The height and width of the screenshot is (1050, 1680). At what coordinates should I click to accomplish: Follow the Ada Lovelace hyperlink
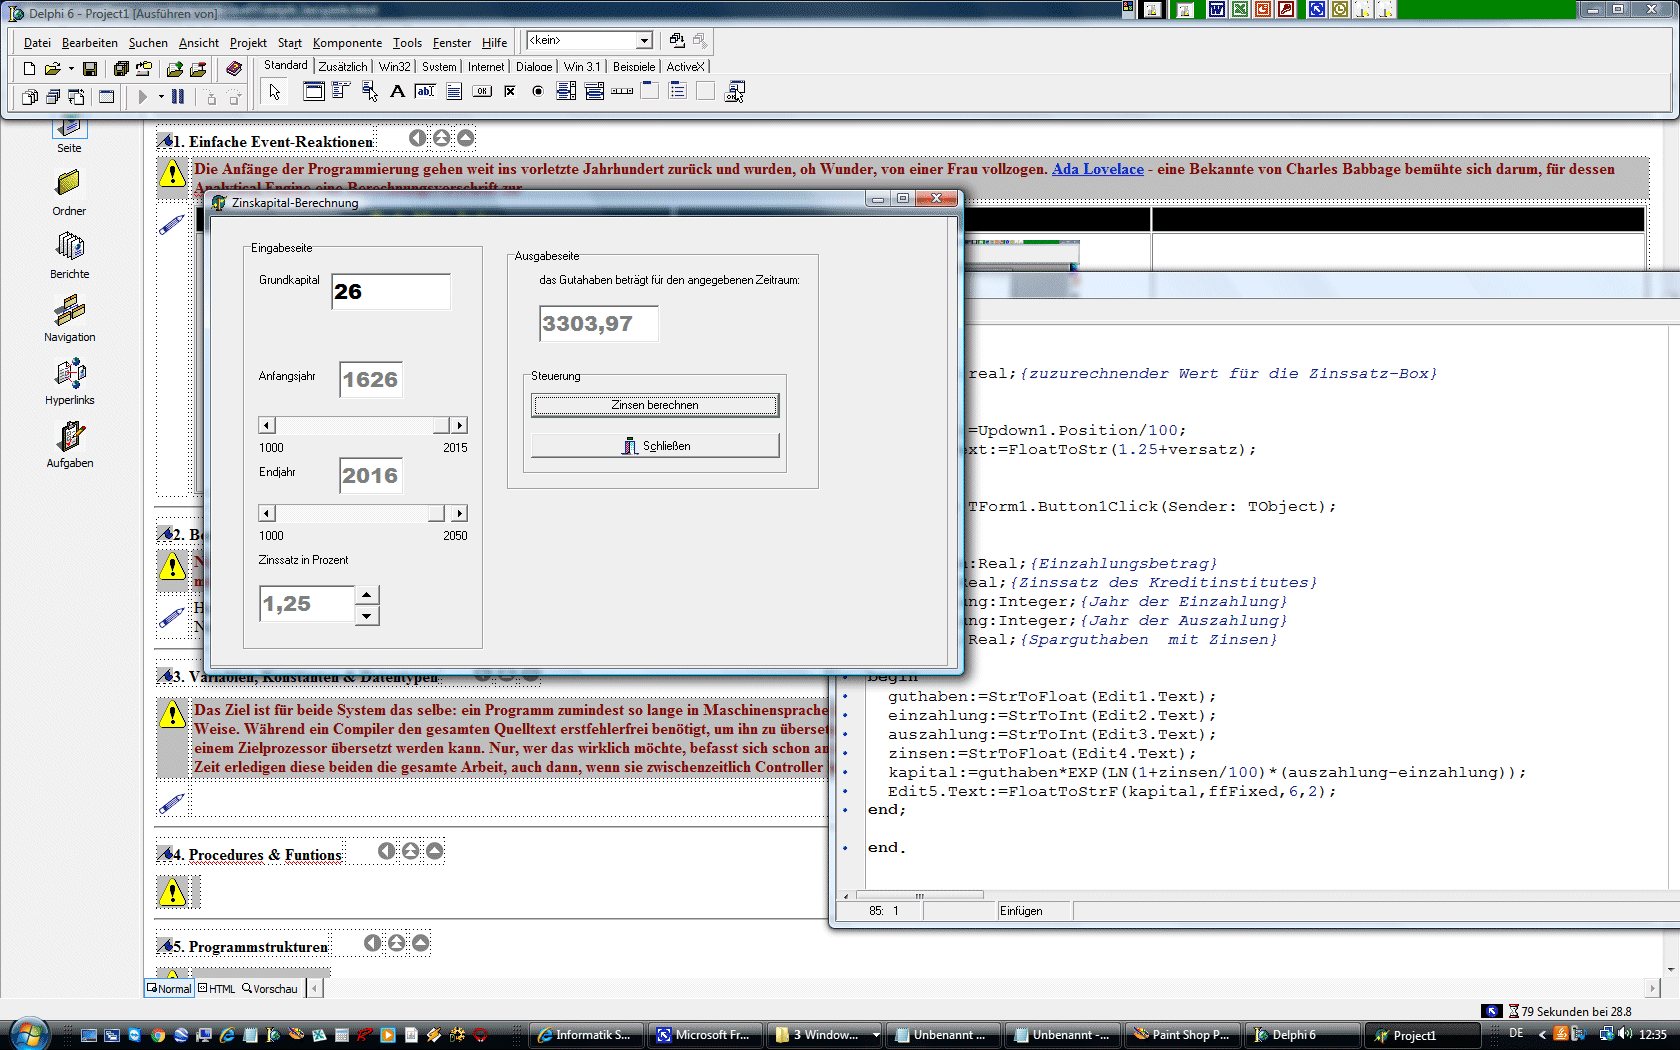[1098, 169]
